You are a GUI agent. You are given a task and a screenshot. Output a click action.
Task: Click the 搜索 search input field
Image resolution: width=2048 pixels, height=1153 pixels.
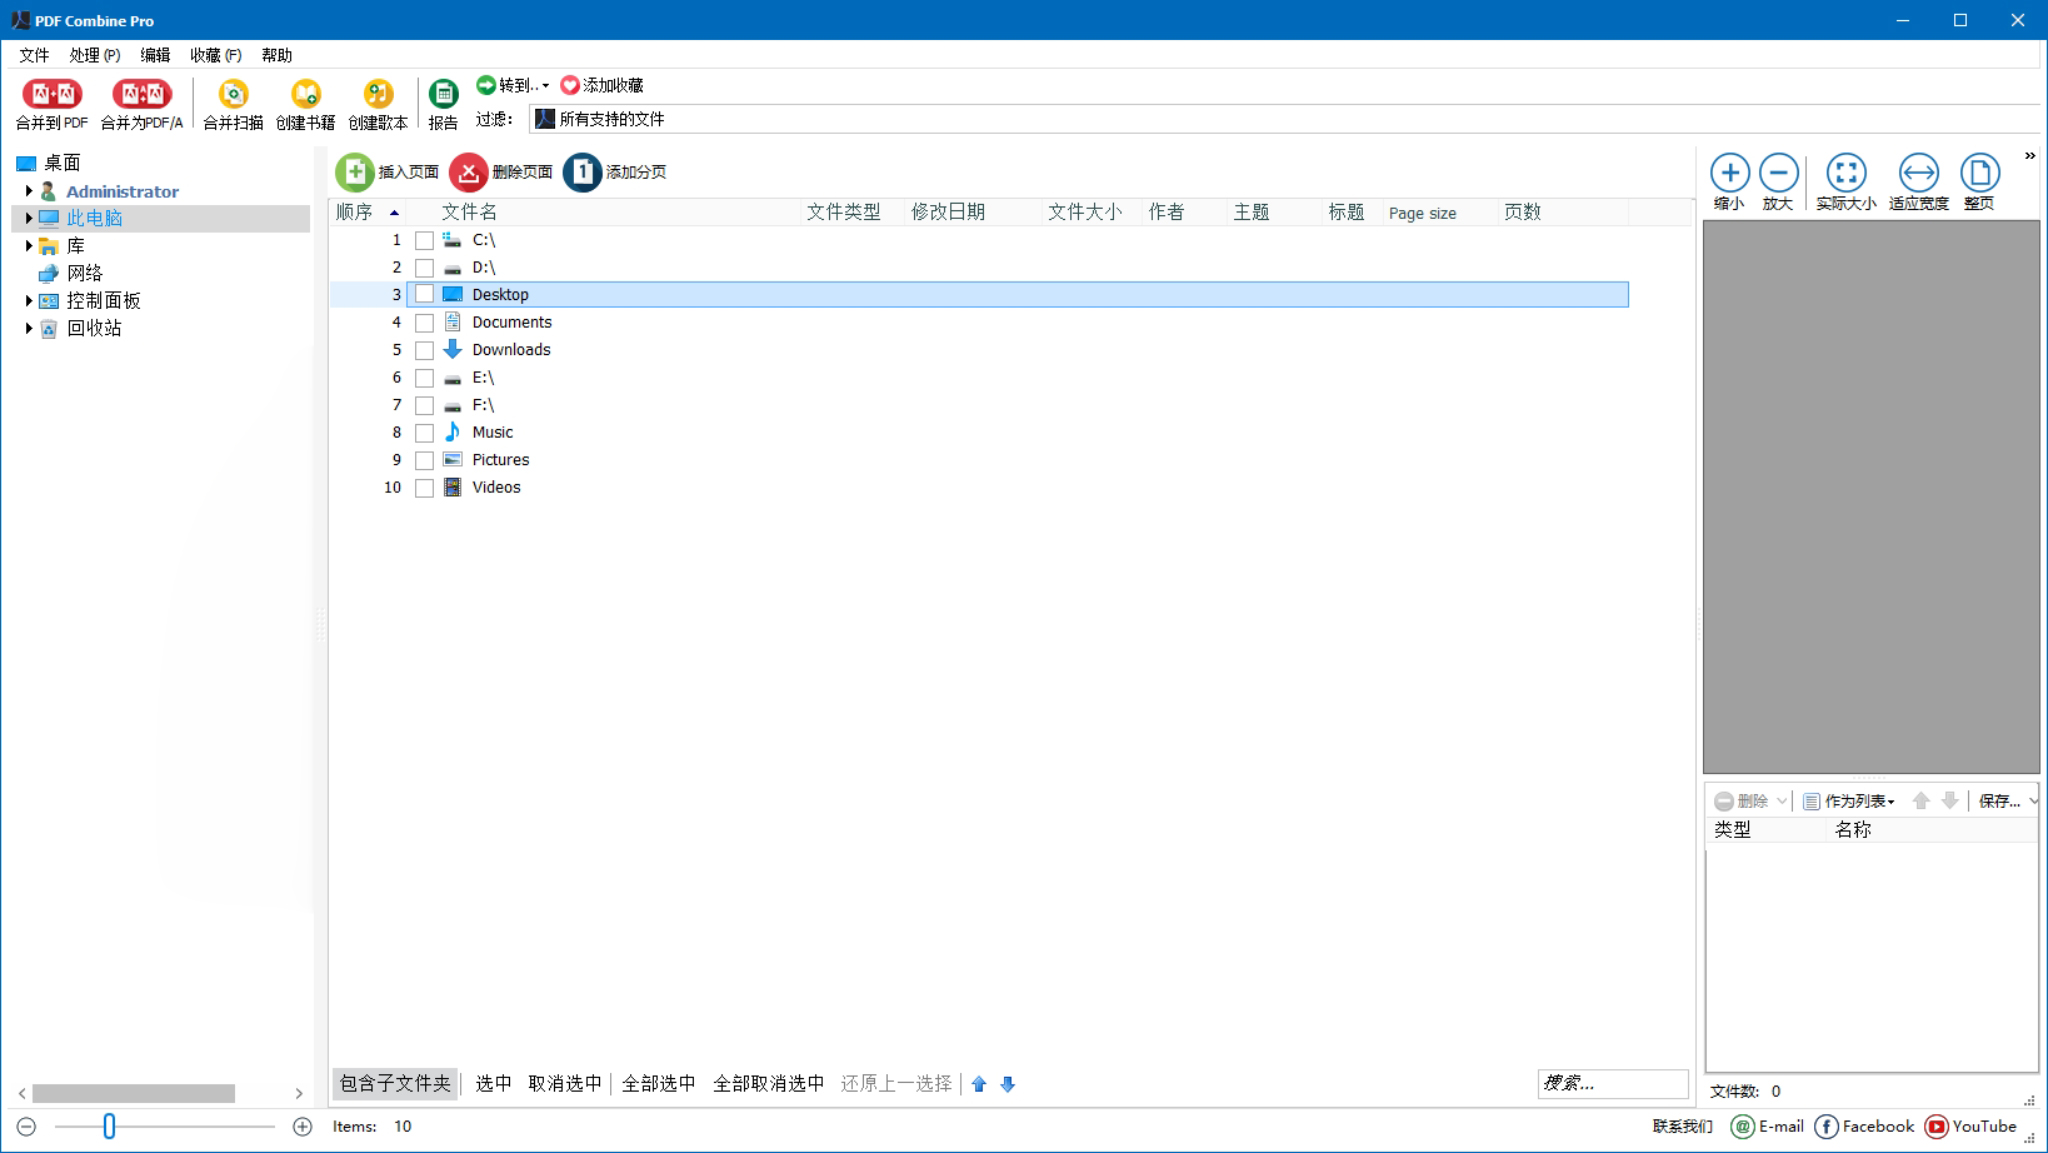coord(1612,1083)
